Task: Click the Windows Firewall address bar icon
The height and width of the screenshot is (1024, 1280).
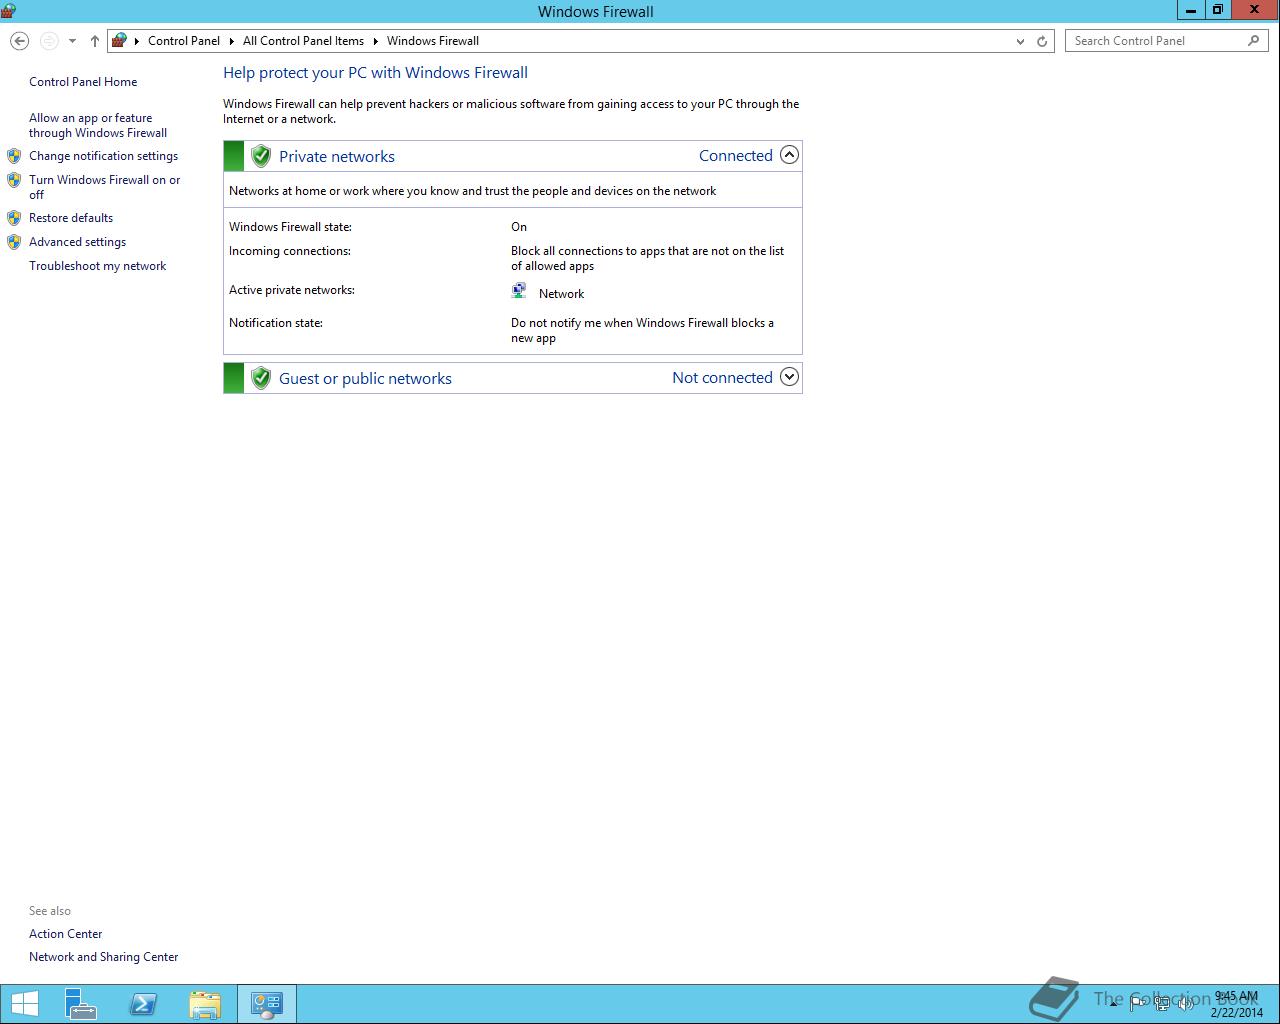Action: click(x=119, y=41)
